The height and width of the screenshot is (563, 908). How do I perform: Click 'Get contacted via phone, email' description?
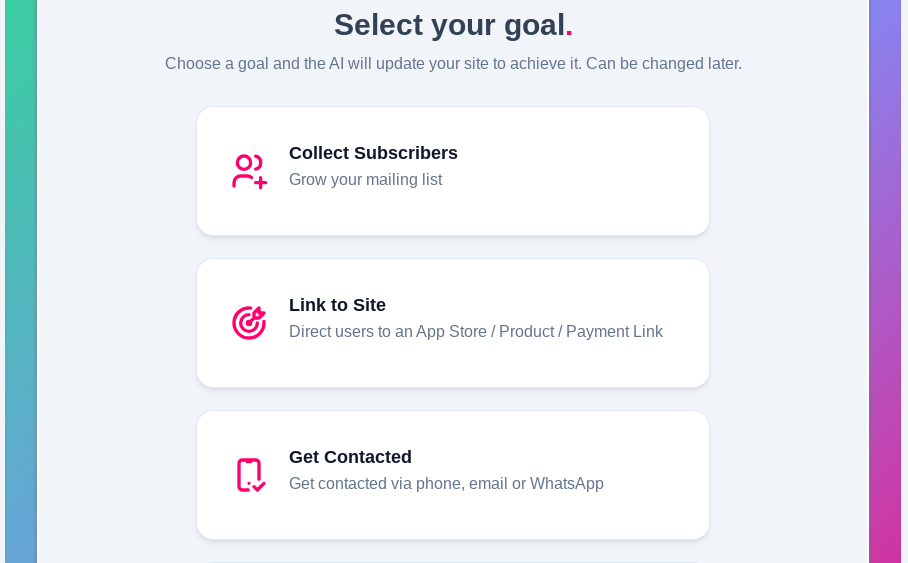pos(400,484)
